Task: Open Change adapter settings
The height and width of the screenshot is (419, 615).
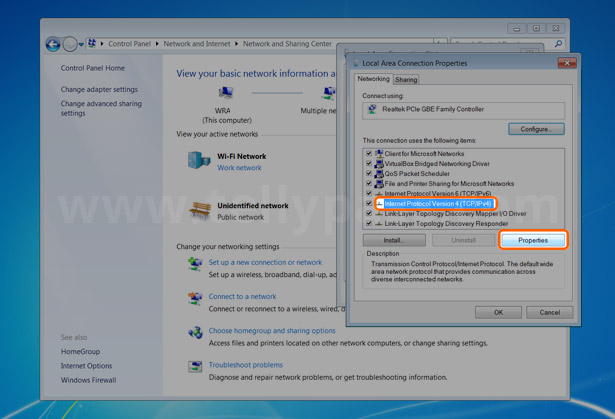Action: click(x=99, y=89)
